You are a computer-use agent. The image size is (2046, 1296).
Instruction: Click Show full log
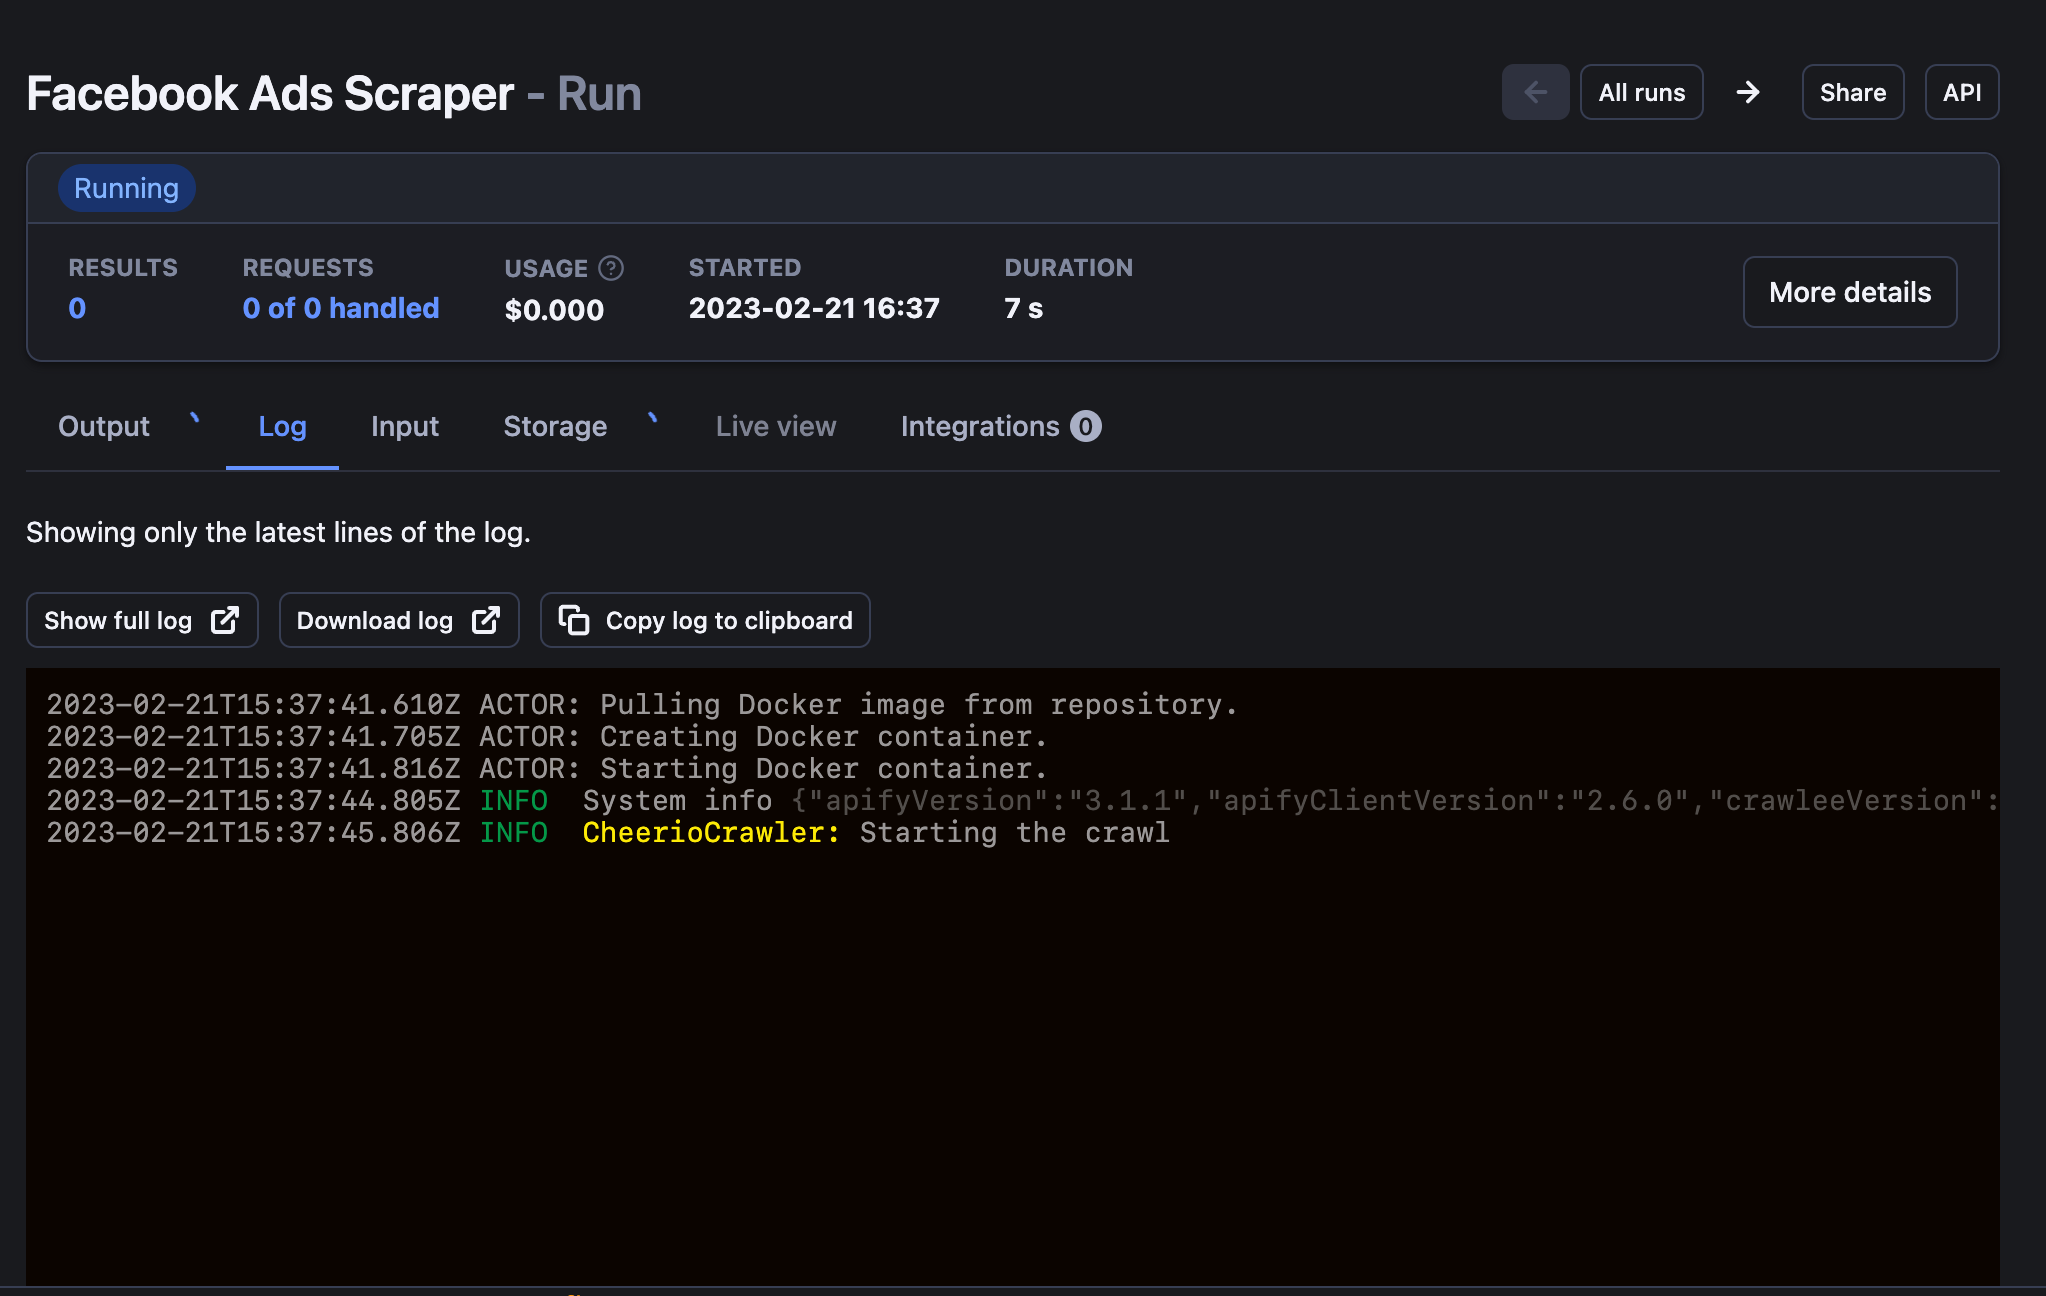142,620
